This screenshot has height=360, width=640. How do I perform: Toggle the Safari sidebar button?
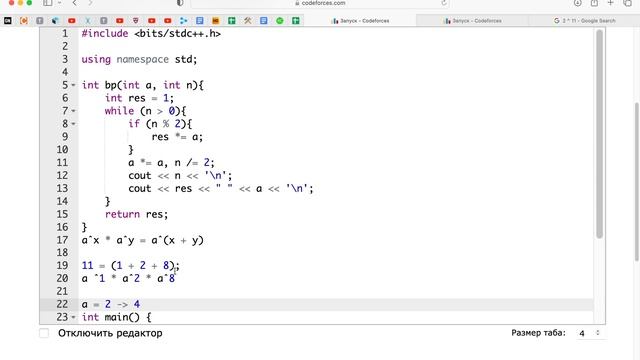pos(47,3)
